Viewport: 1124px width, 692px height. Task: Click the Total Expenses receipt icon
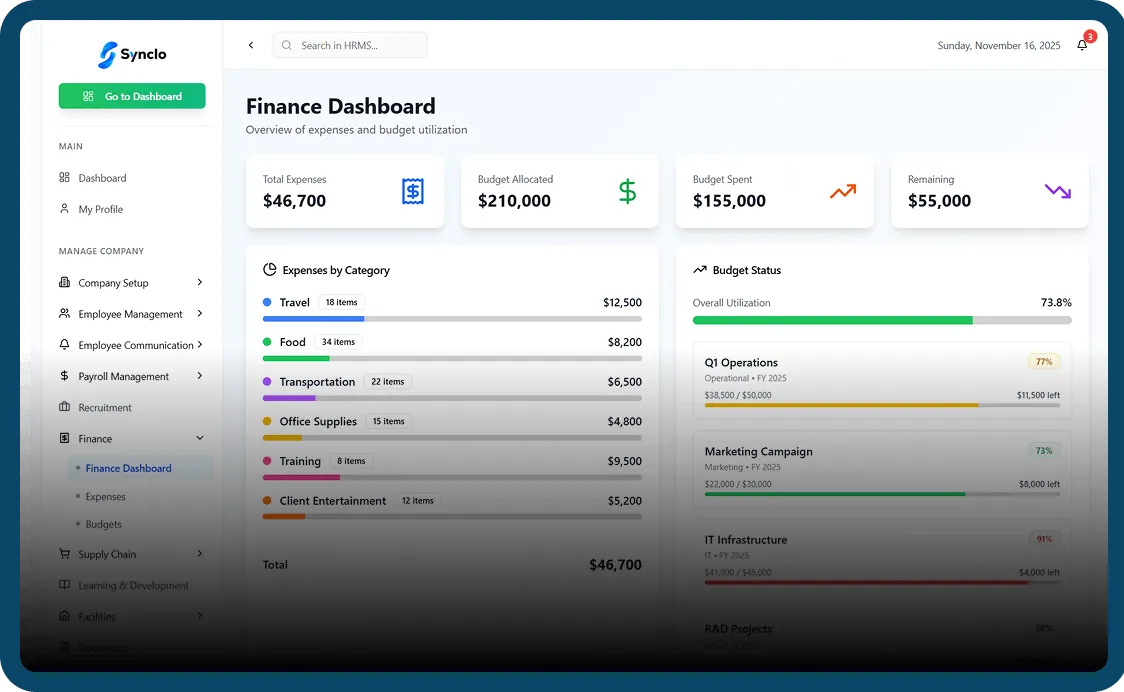tap(413, 191)
